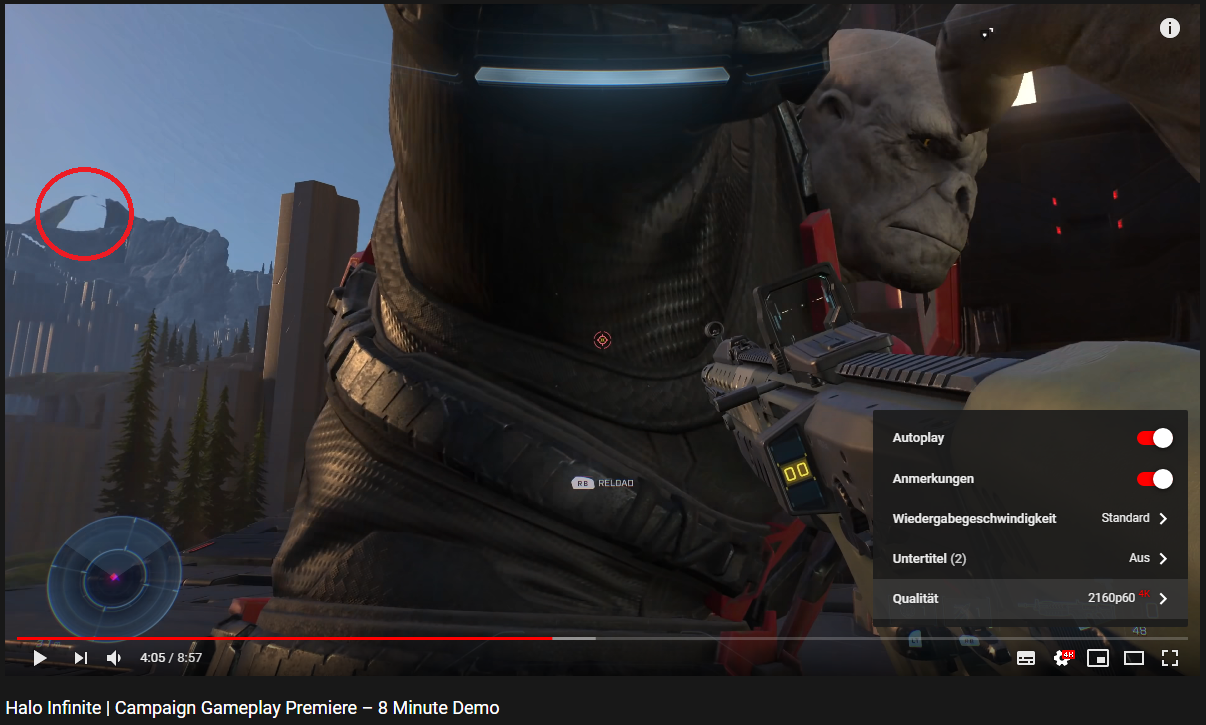Viewport: 1206px width, 725px height.
Task: Skip to next video
Action: (81, 657)
